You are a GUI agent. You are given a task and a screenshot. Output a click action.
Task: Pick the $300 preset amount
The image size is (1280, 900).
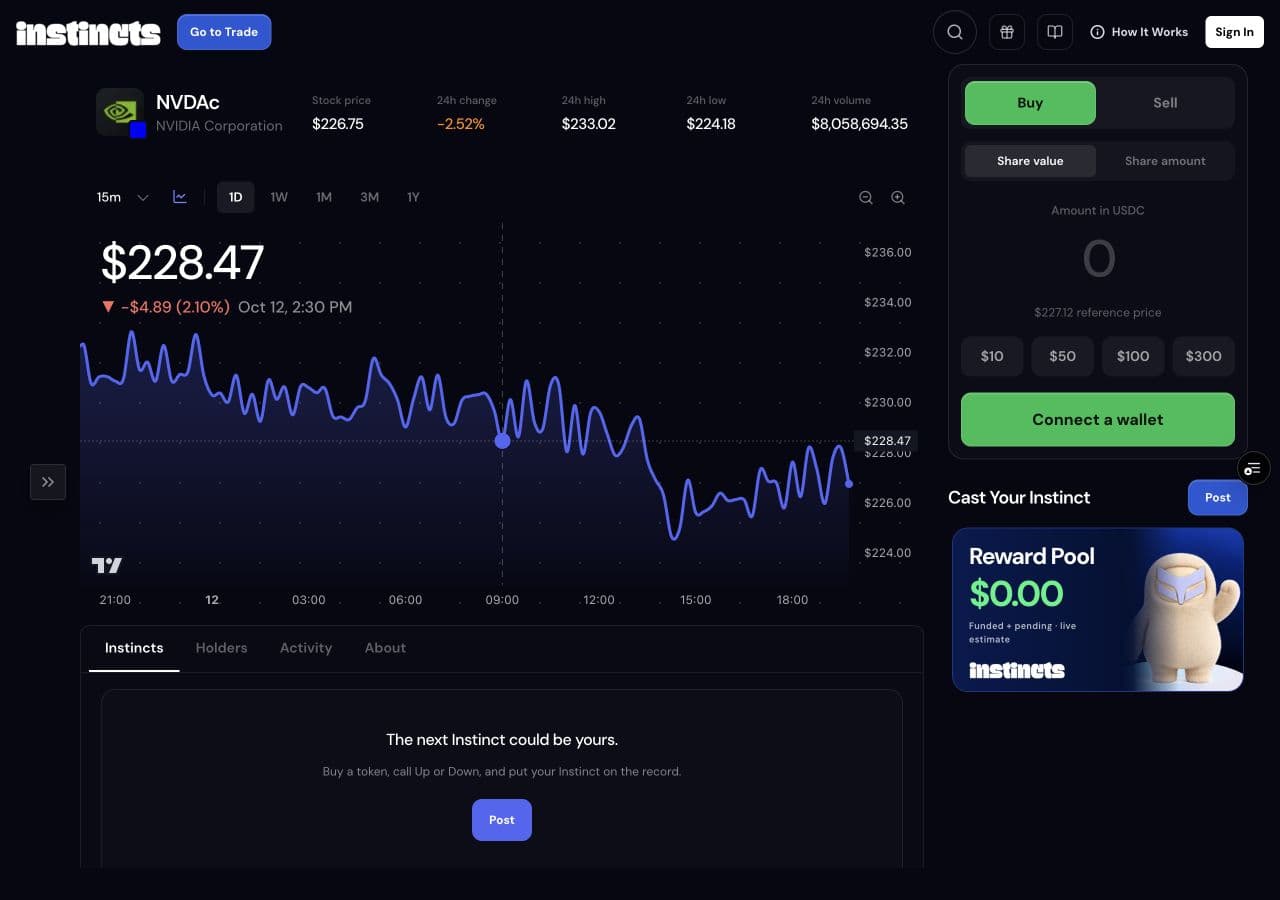1203,356
